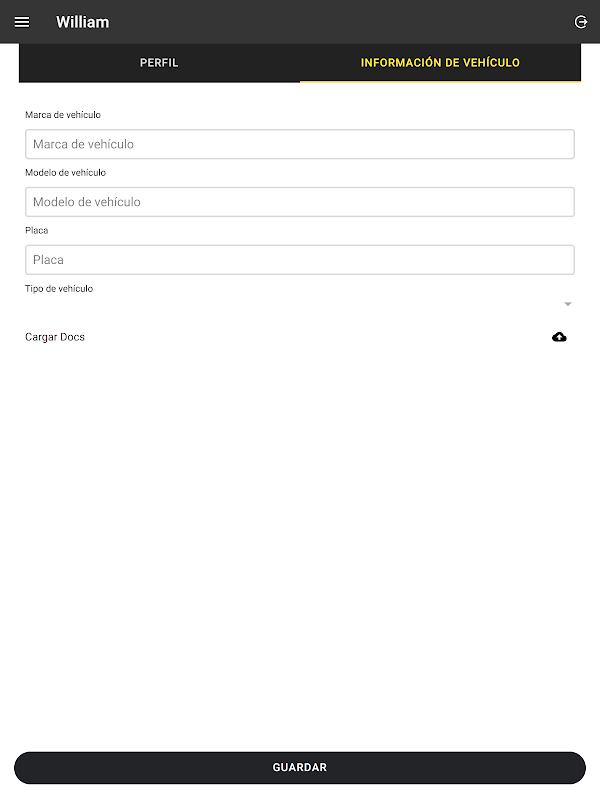Click the empty area below Cargar Docs
The image size is (600, 800).
(x=300, y=546)
